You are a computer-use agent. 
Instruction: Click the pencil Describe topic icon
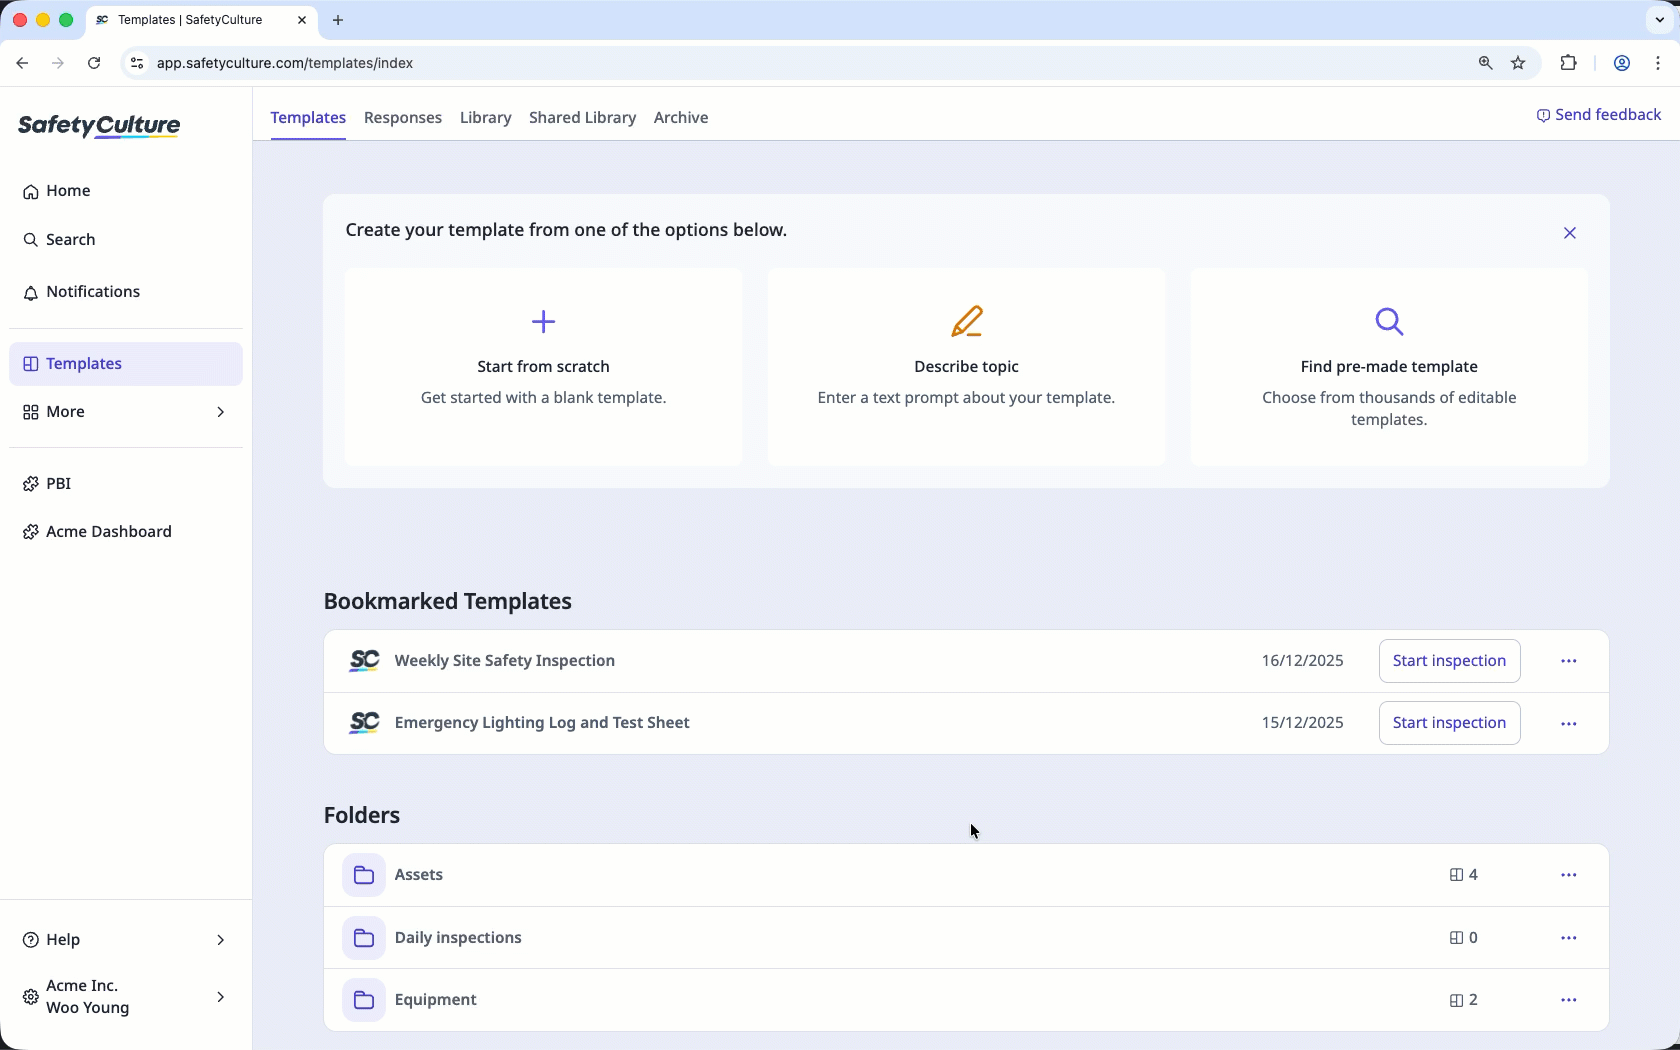(x=967, y=322)
